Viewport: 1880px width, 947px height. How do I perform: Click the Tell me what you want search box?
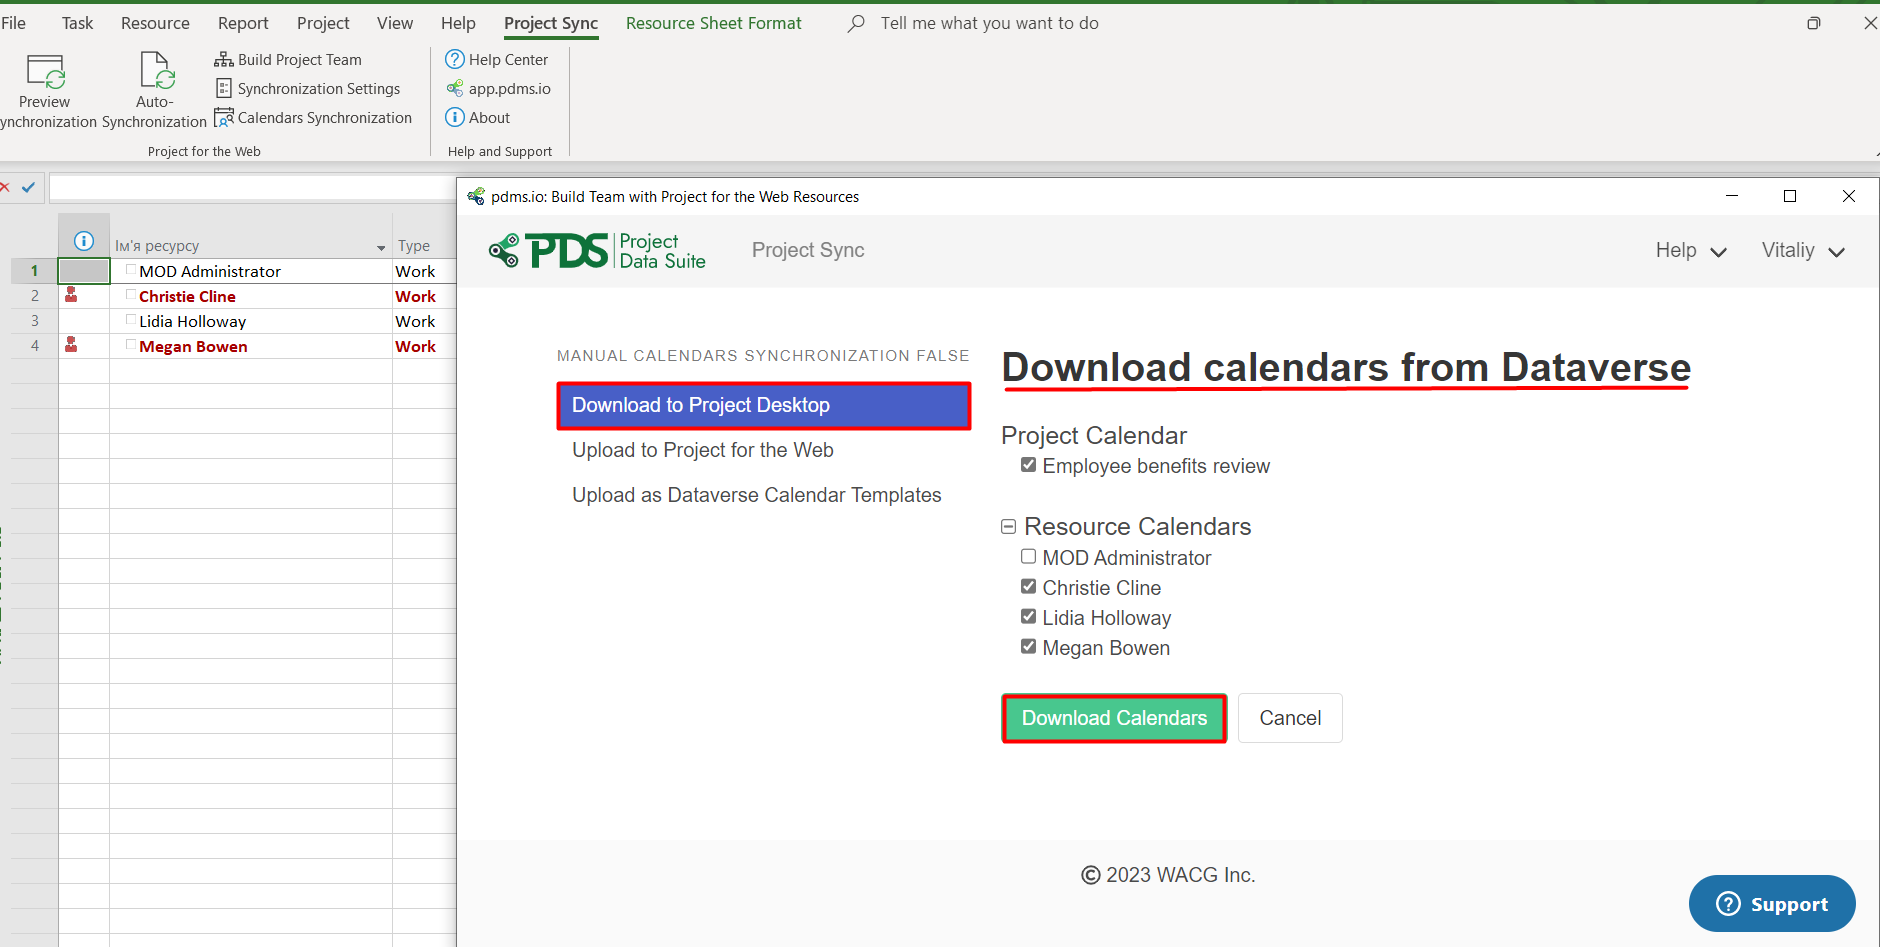988,22
